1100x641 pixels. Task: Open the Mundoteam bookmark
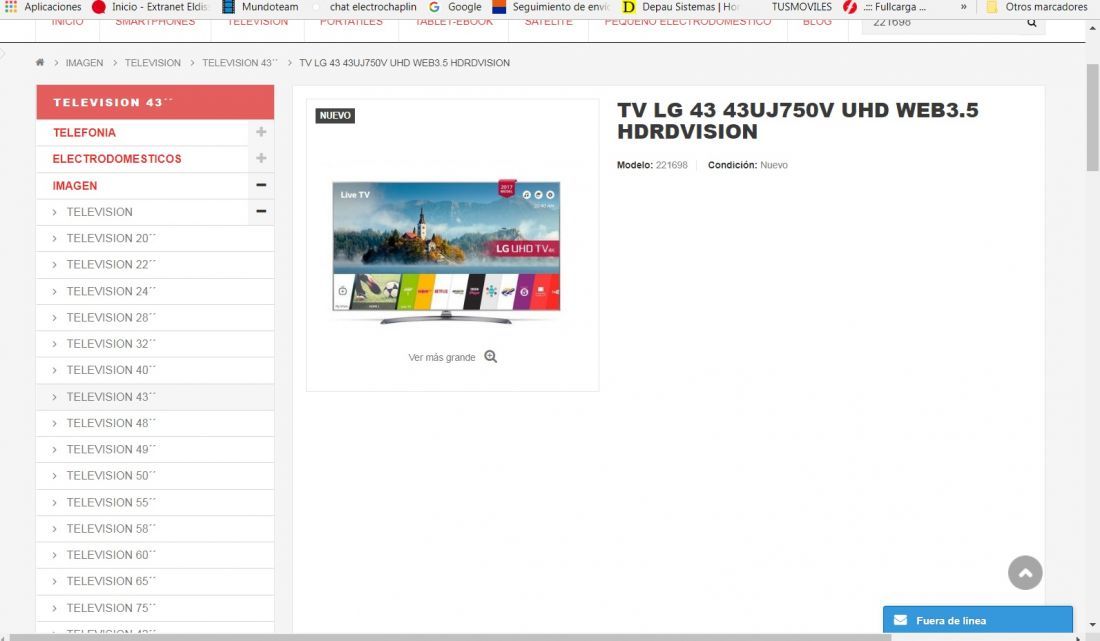click(260, 7)
